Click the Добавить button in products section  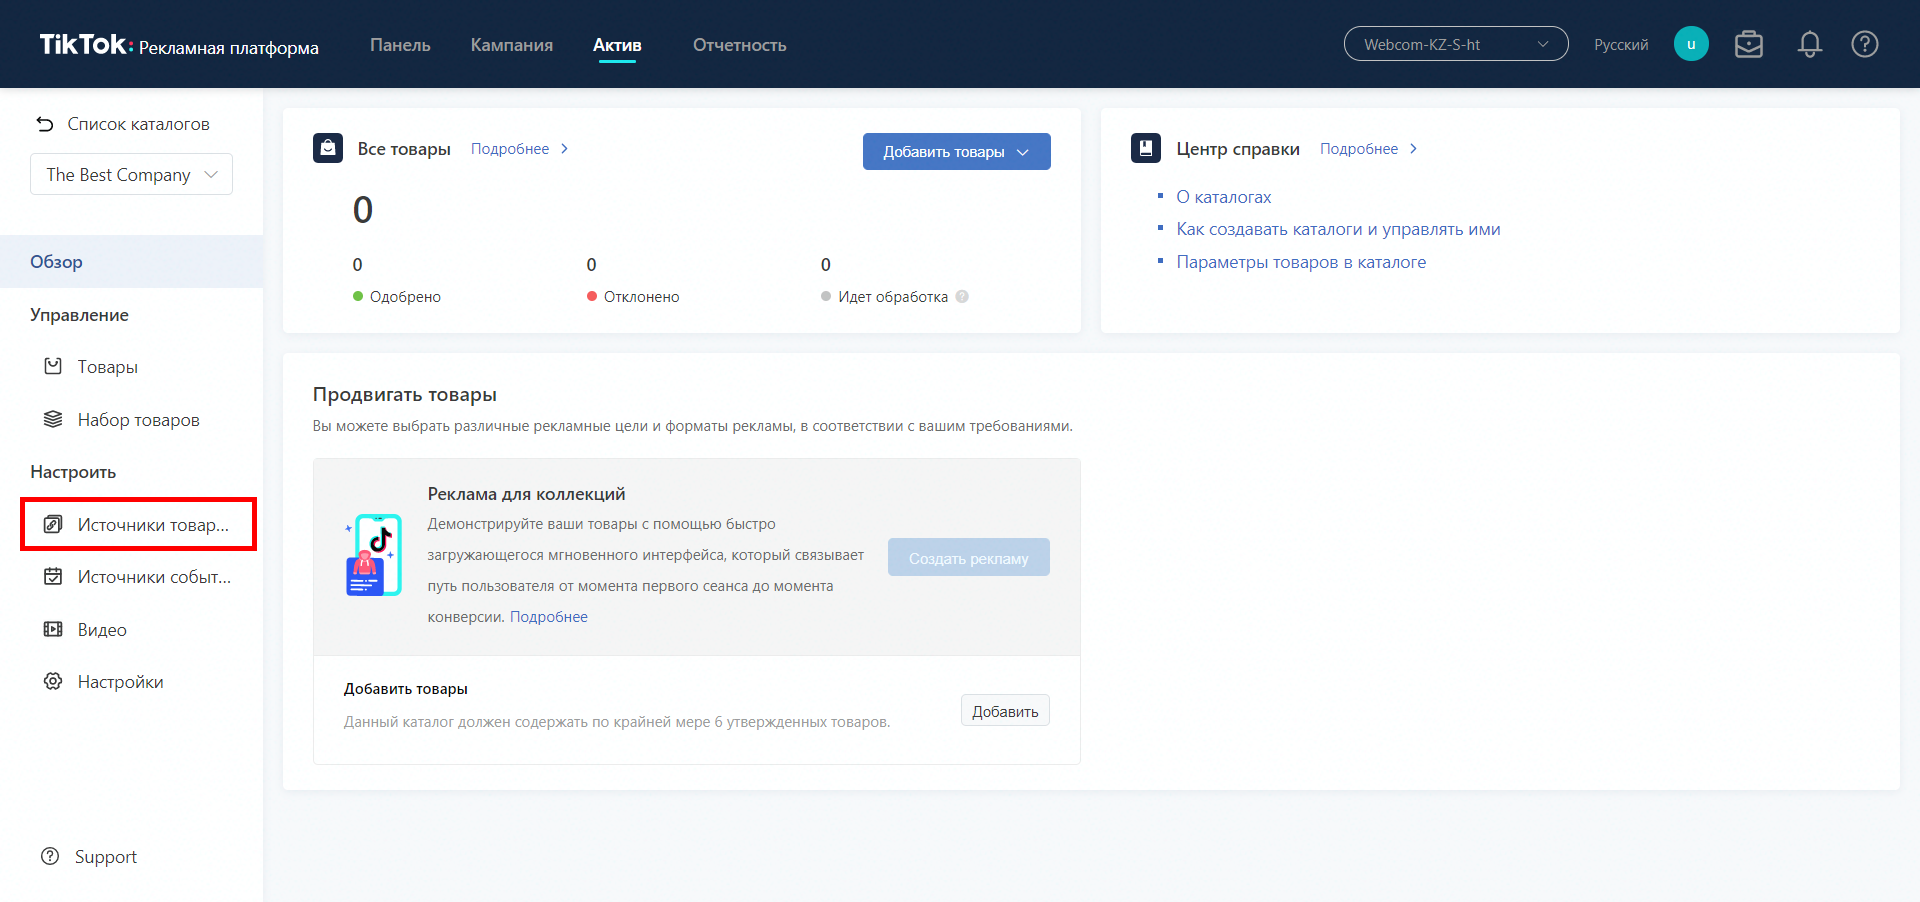(x=1004, y=711)
